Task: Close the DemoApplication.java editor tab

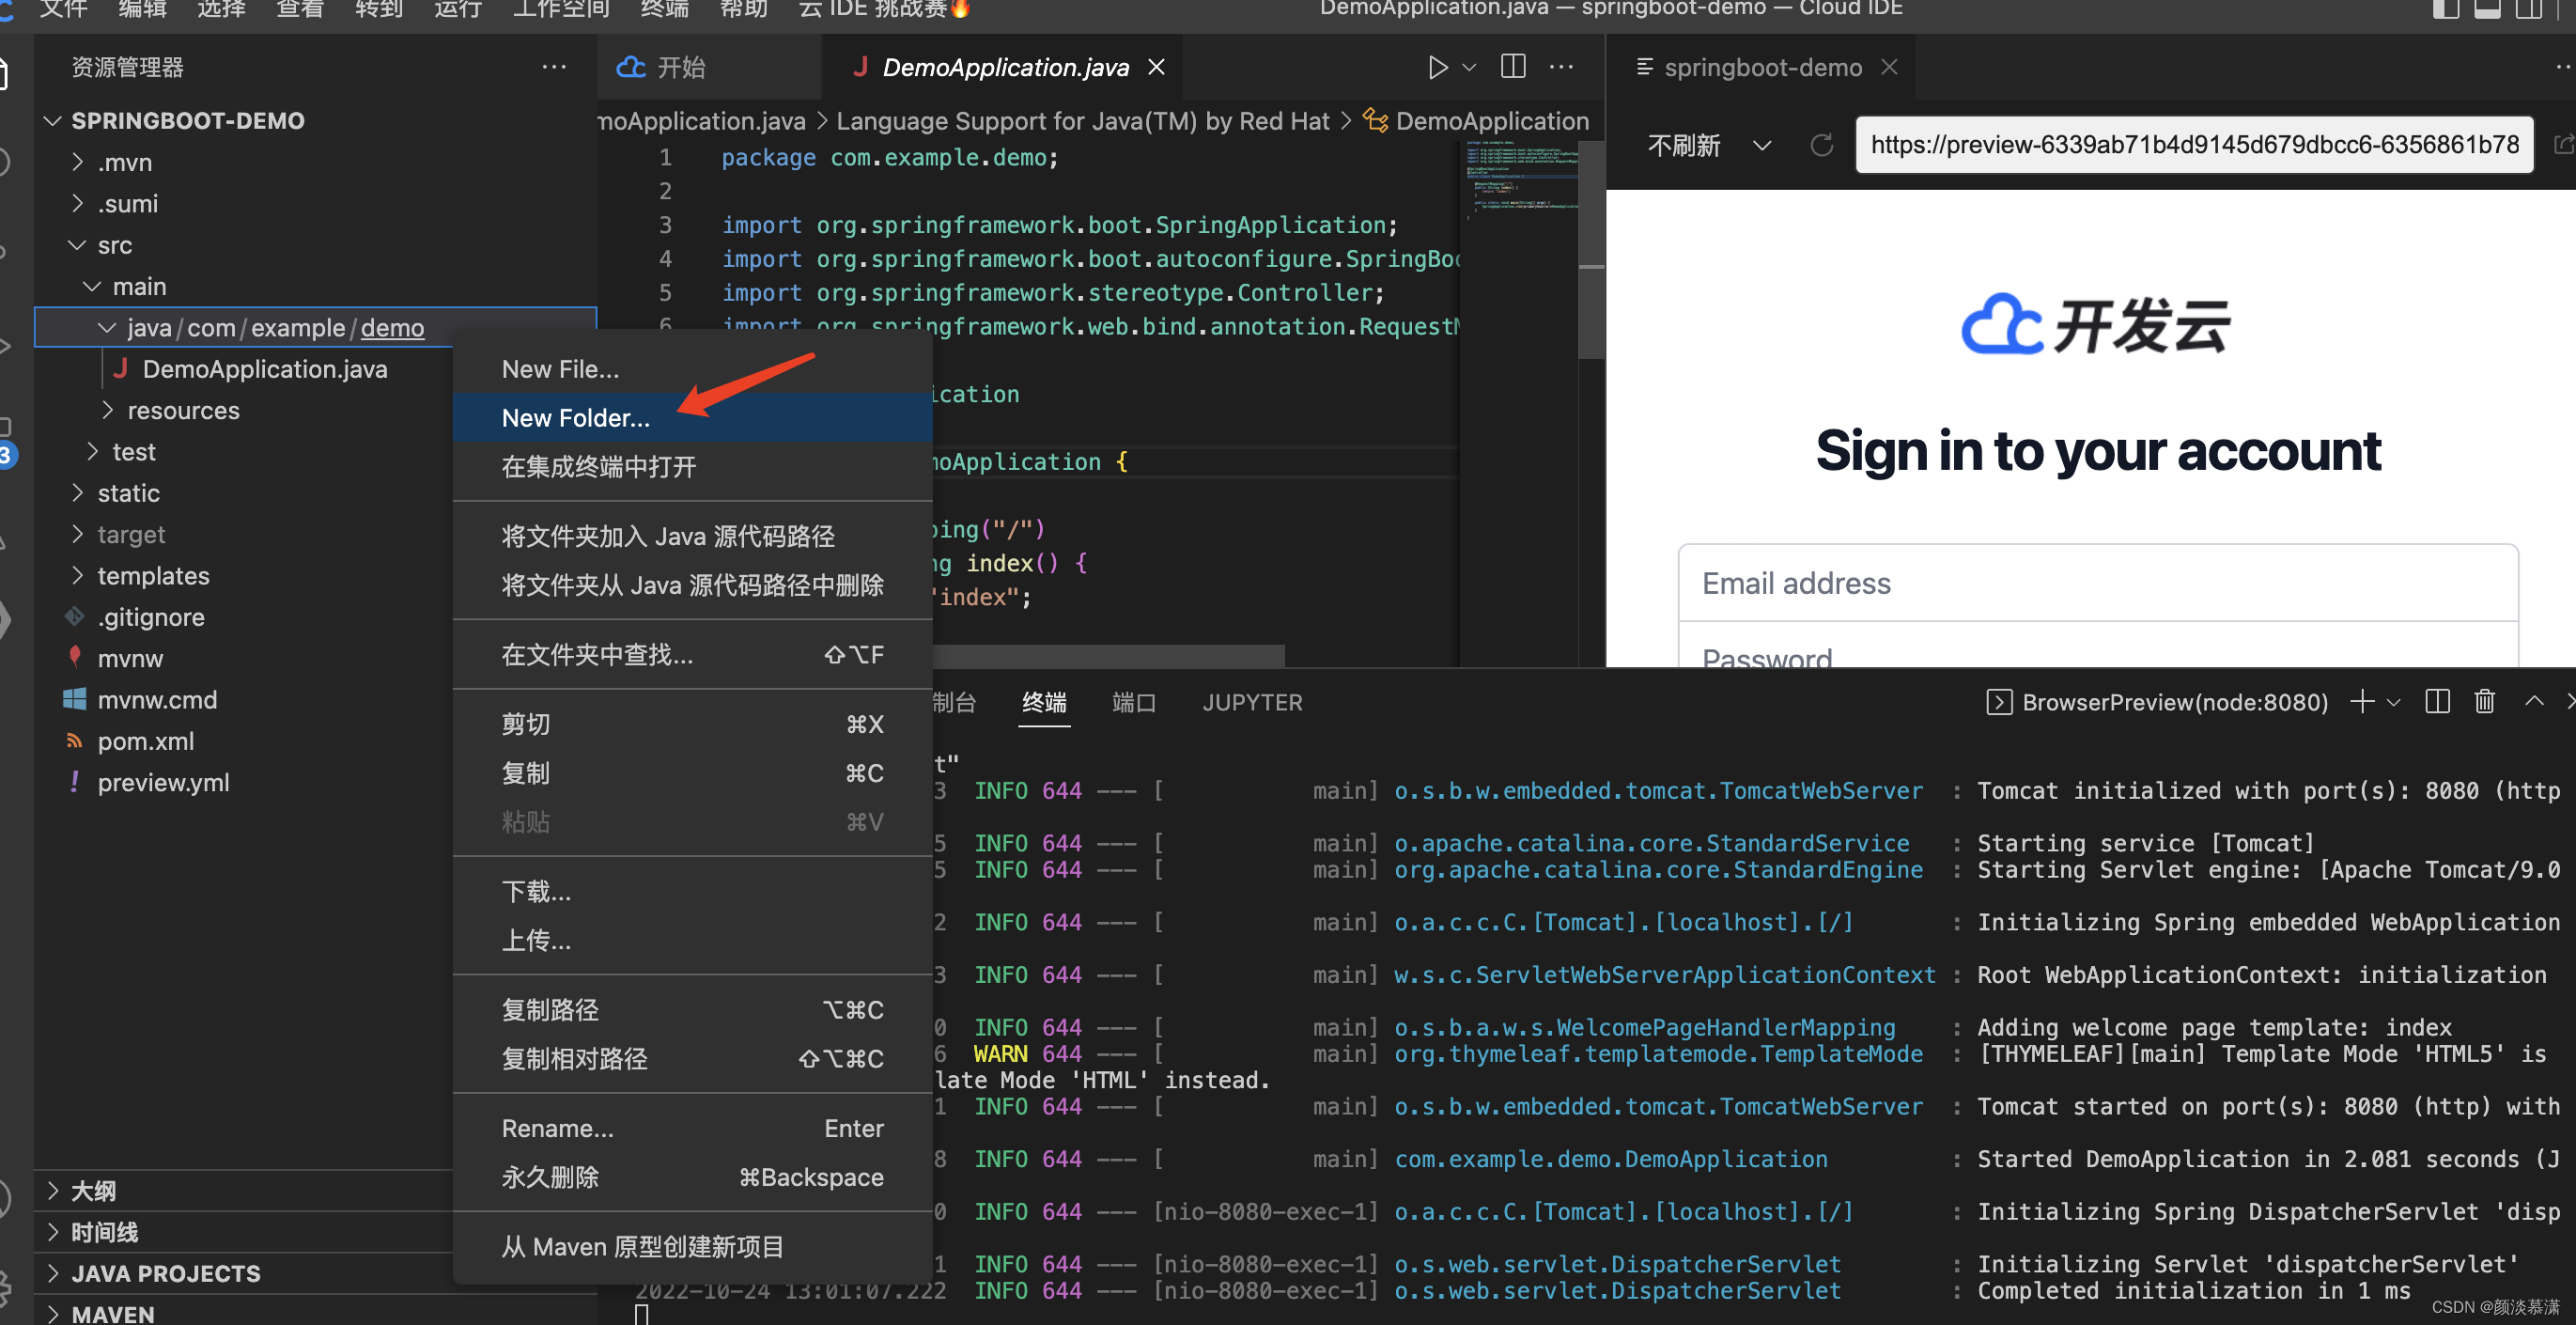Action: point(1156,67)
